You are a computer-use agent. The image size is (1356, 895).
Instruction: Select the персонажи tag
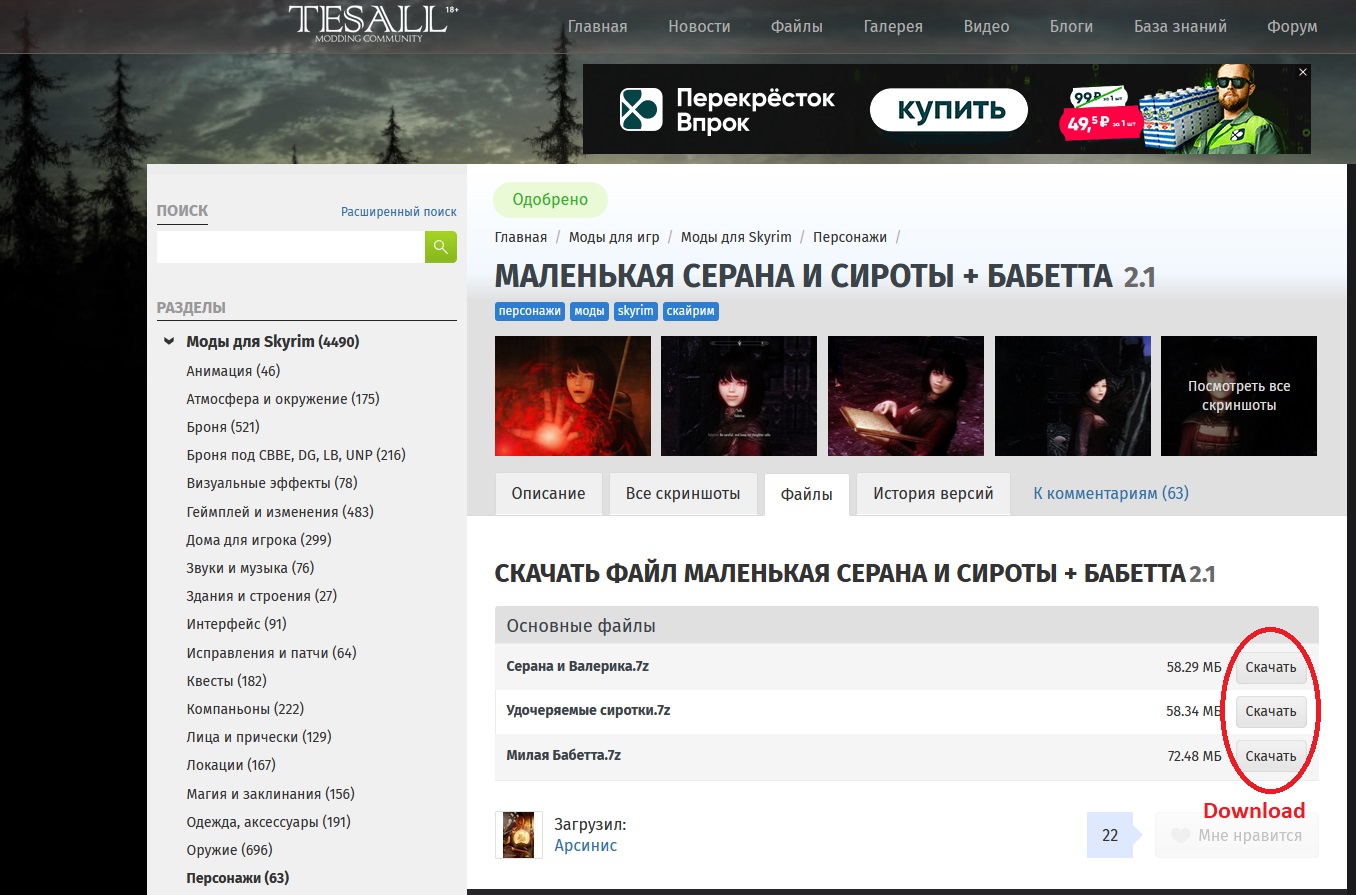tap(530, 311)
